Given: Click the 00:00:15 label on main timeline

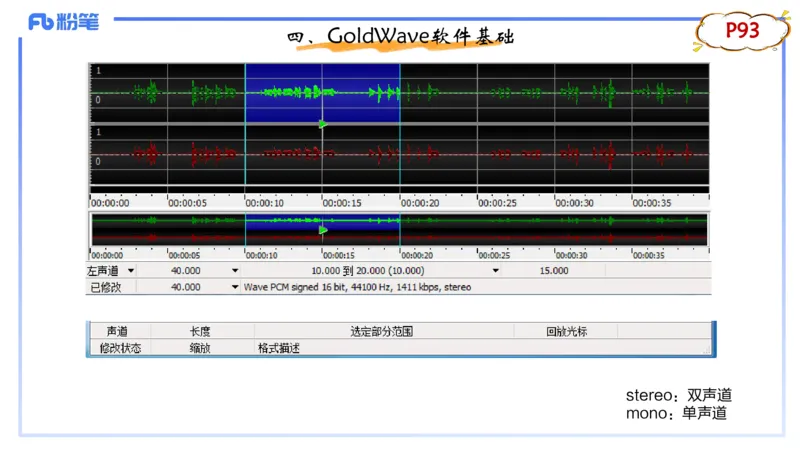Looking at the screenshot, I should click(x=342, y=203).
